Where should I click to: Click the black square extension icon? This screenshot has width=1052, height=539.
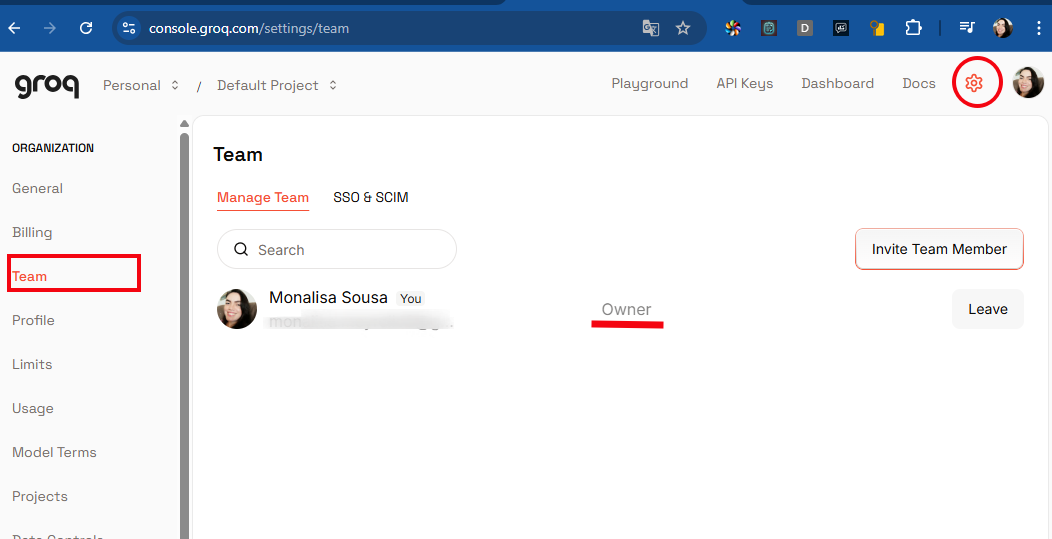[x=841, y=28]
